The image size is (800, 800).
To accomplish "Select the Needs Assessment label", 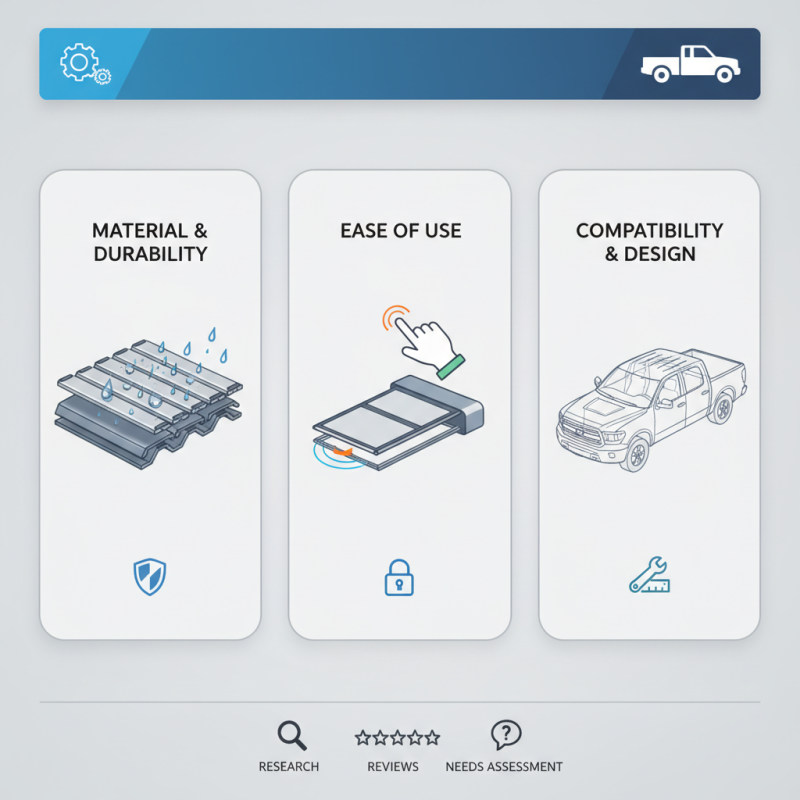I will [x=504, y=766].
